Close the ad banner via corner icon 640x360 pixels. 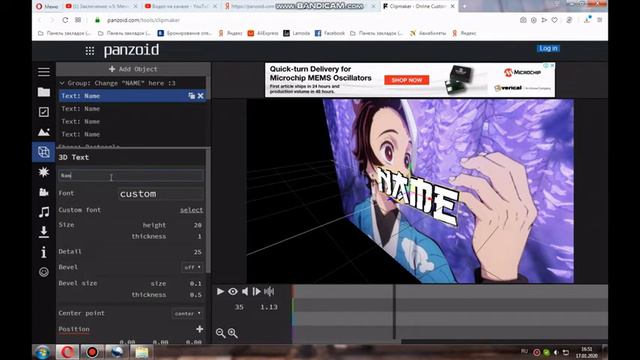(x=551, y=65)
